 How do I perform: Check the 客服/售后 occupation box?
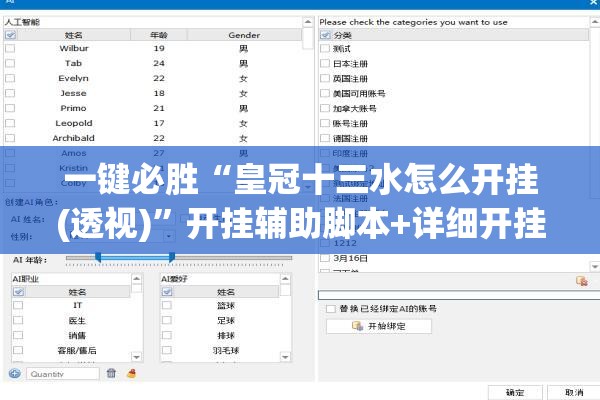[x=18, y=350]
